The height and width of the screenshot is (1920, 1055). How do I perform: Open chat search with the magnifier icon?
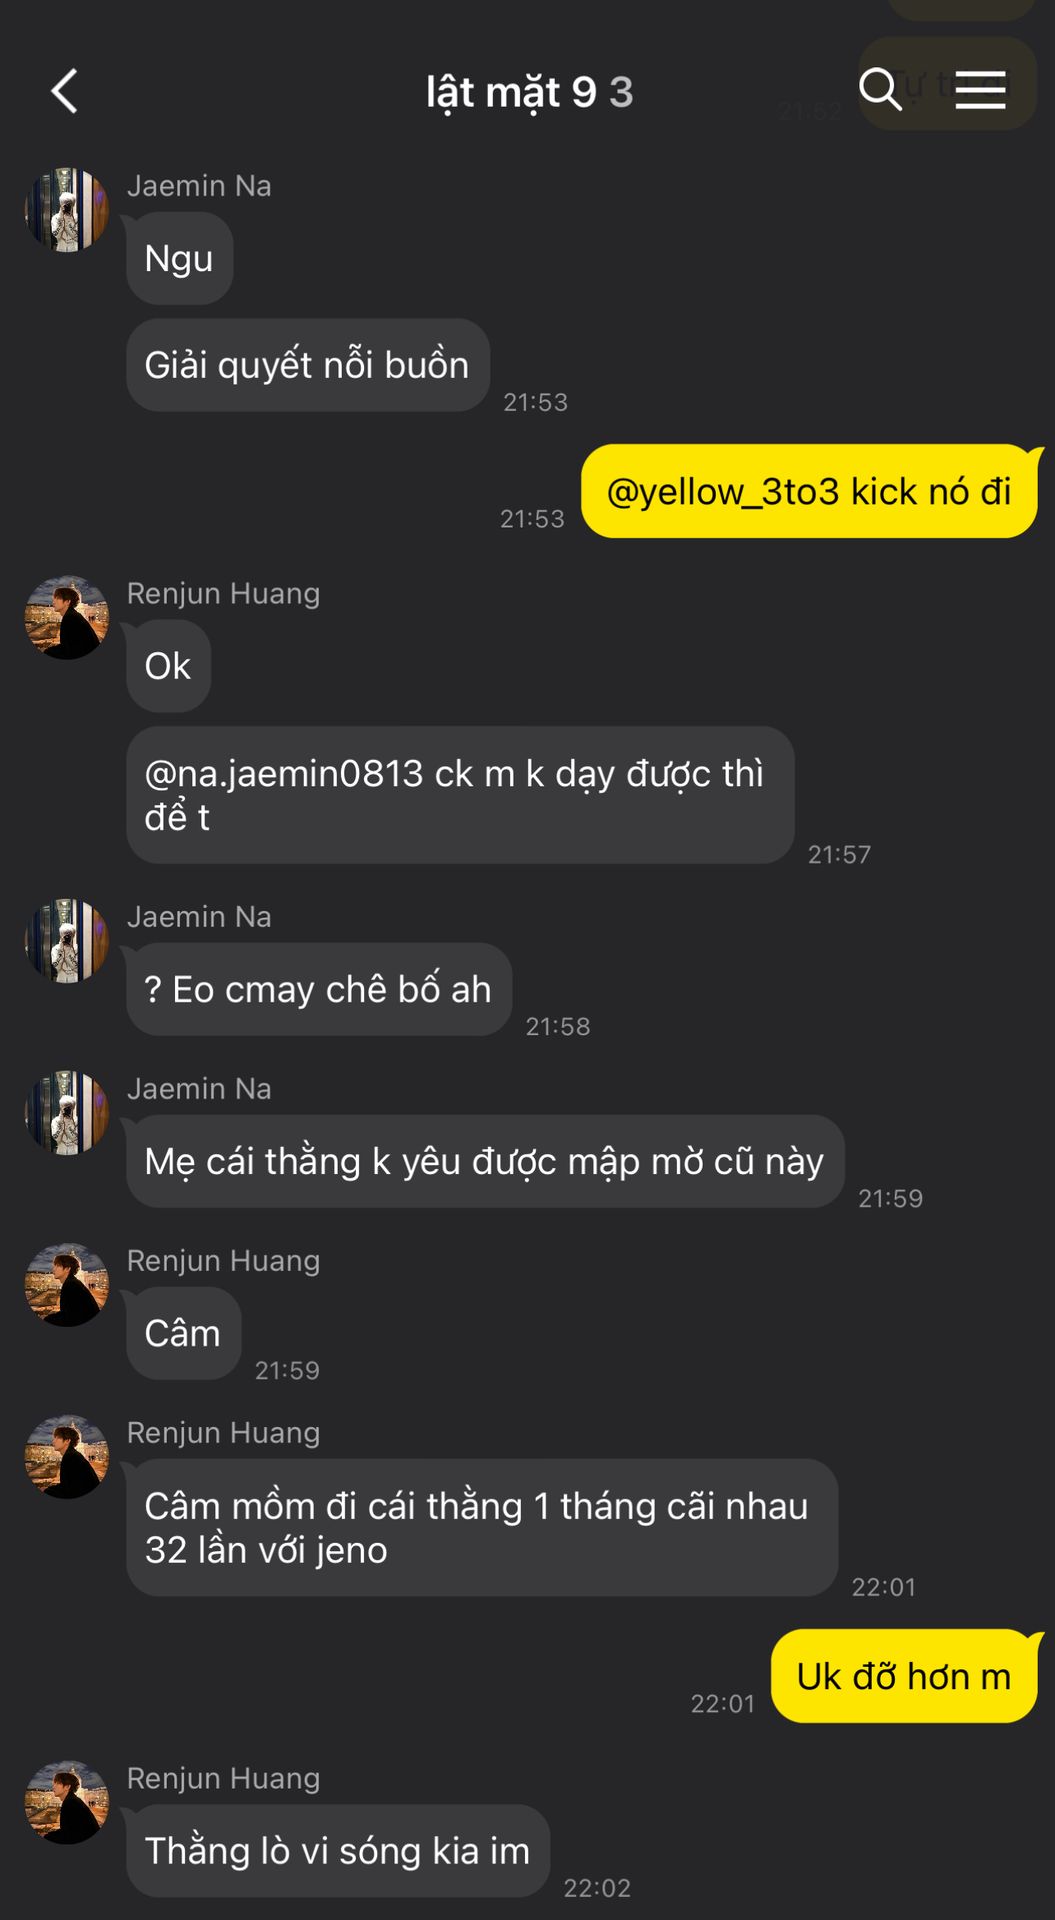click(880, 90)
